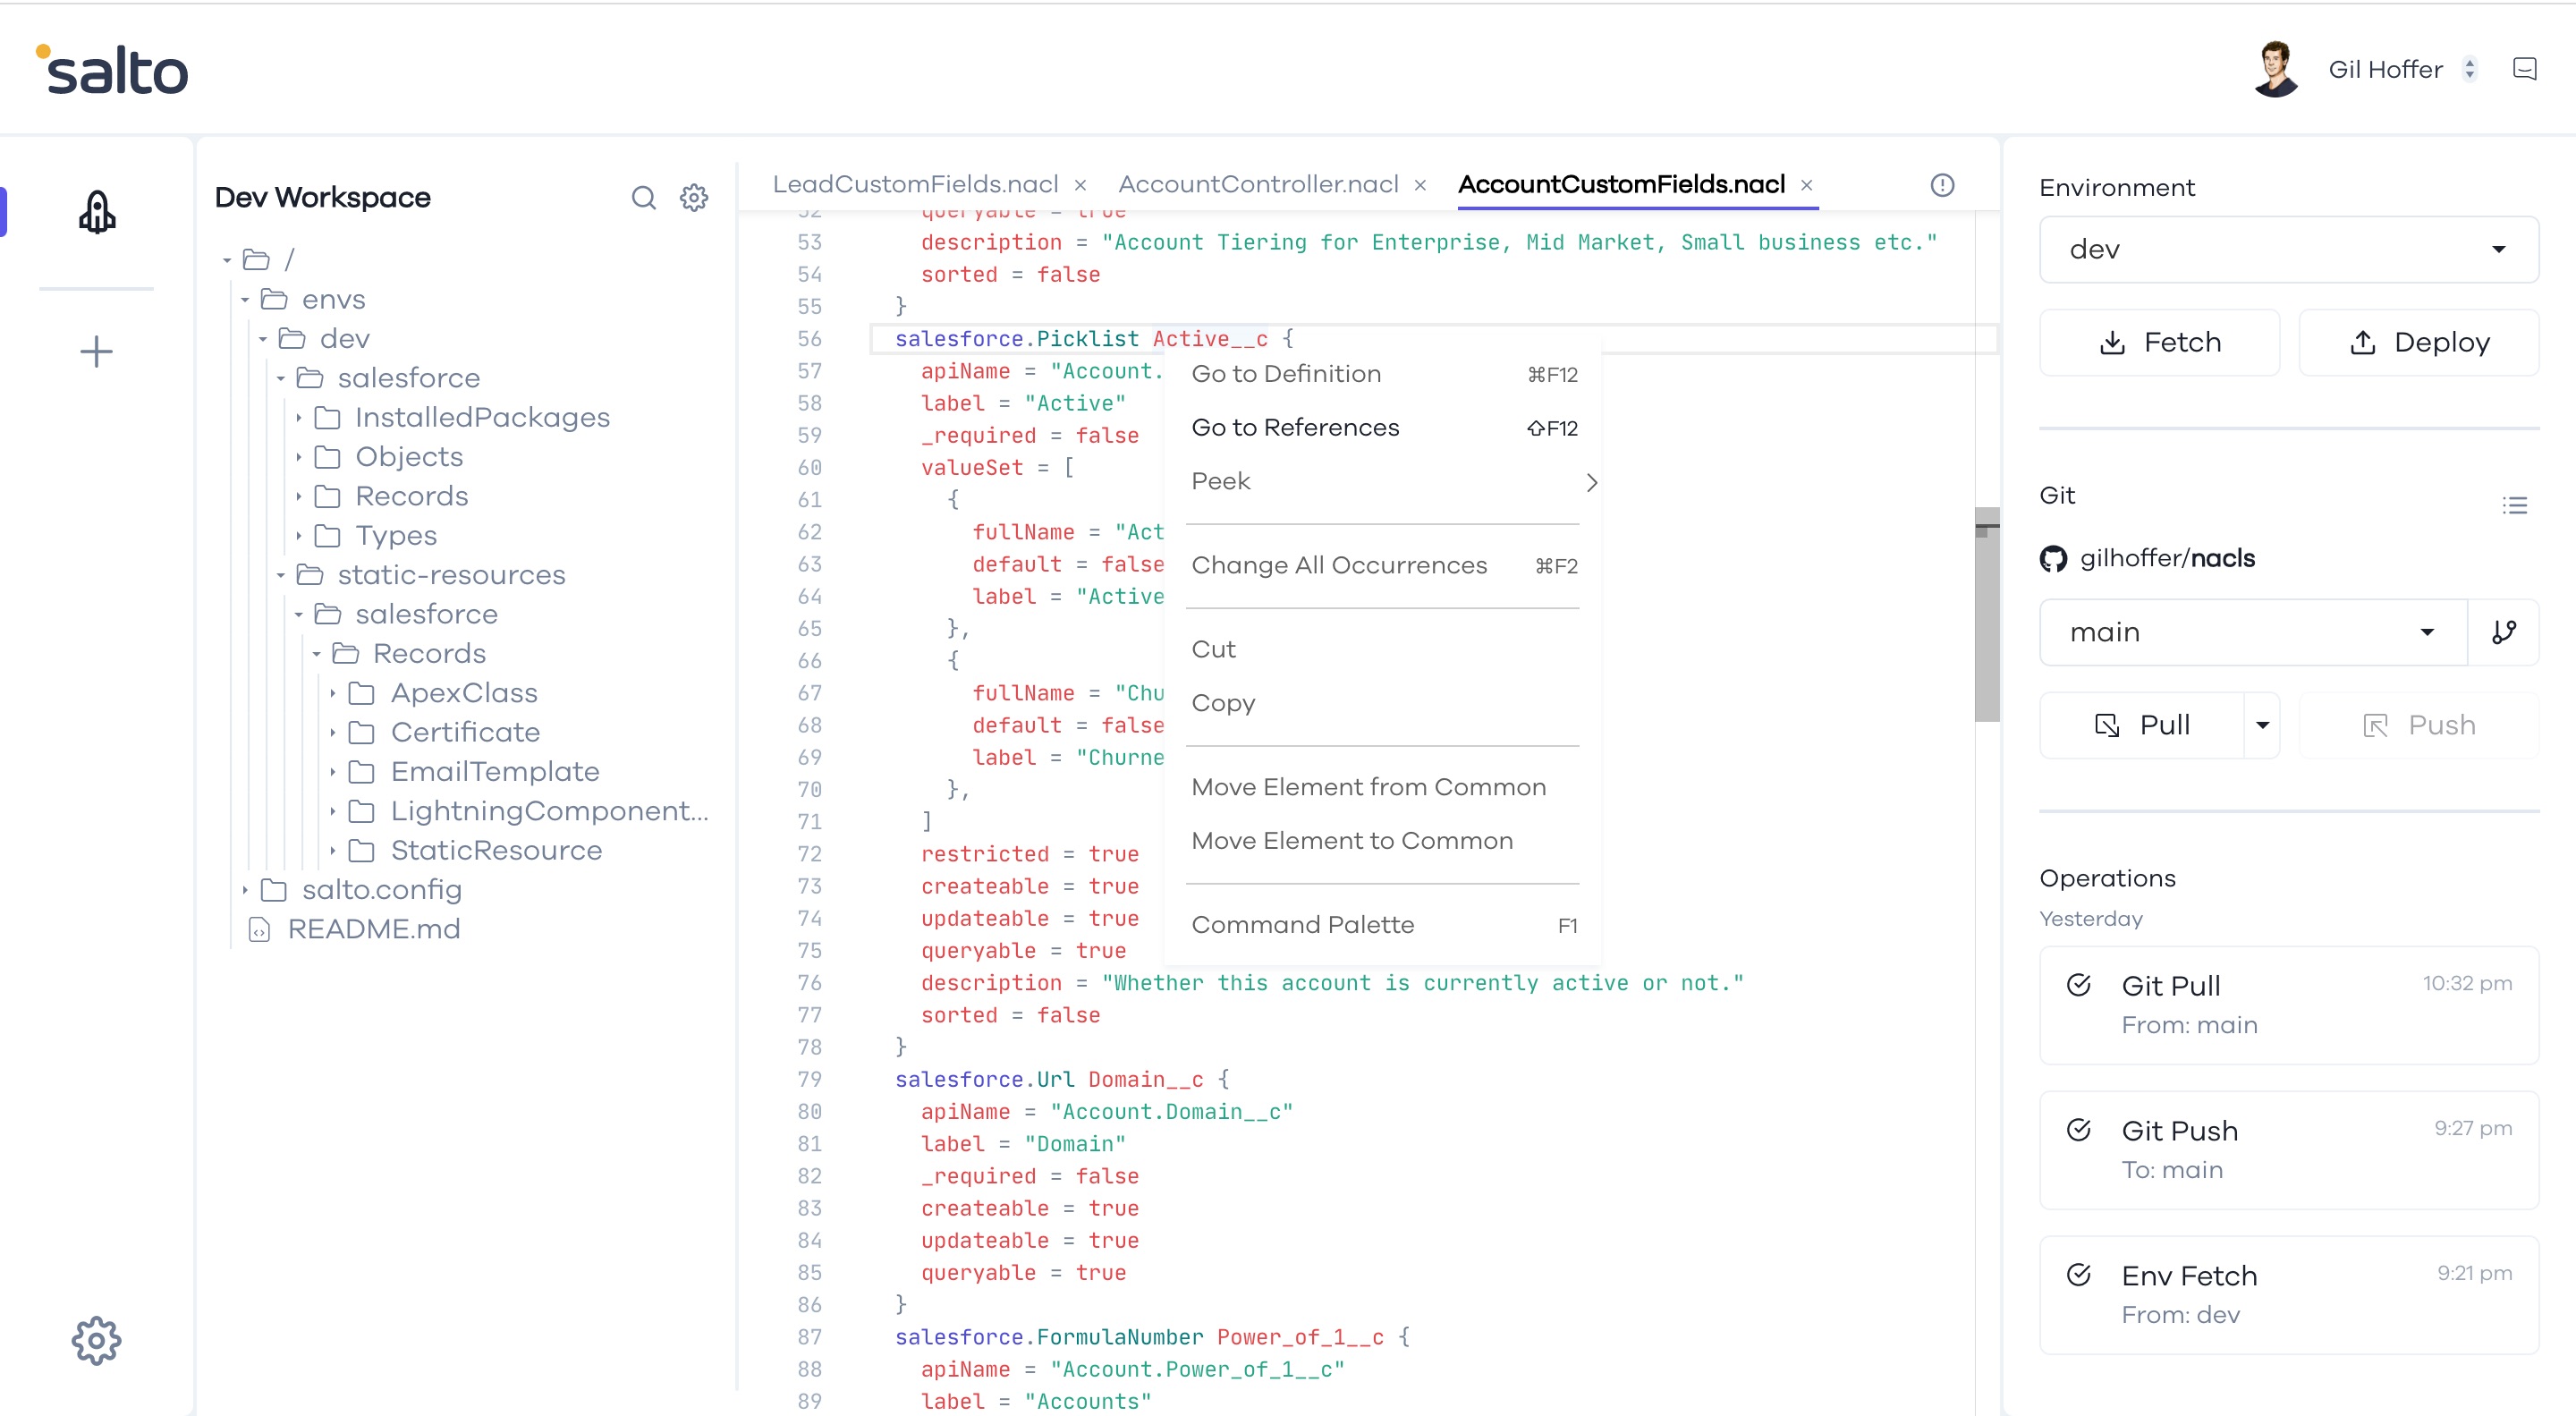Switch to AccountController.nacl tab
The image size is (2576, 1416).
1258,184
